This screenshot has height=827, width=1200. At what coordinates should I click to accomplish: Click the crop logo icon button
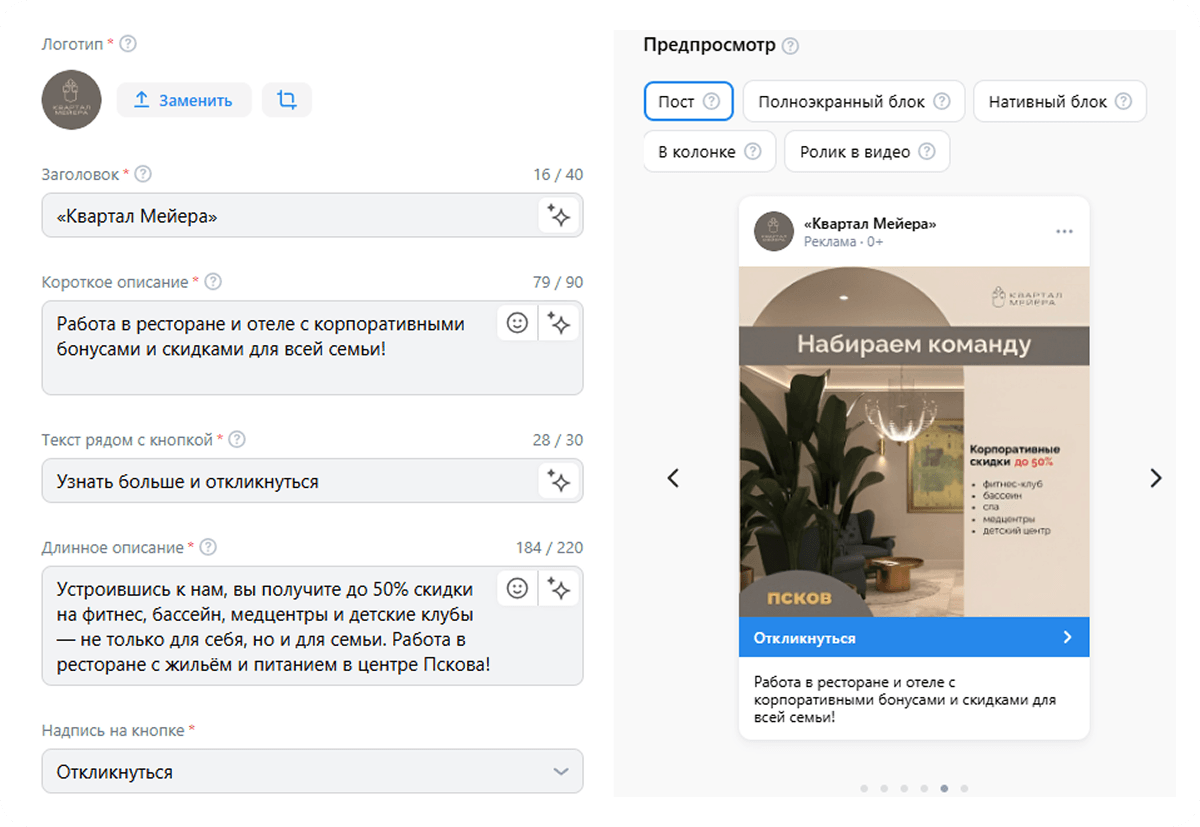287,100
